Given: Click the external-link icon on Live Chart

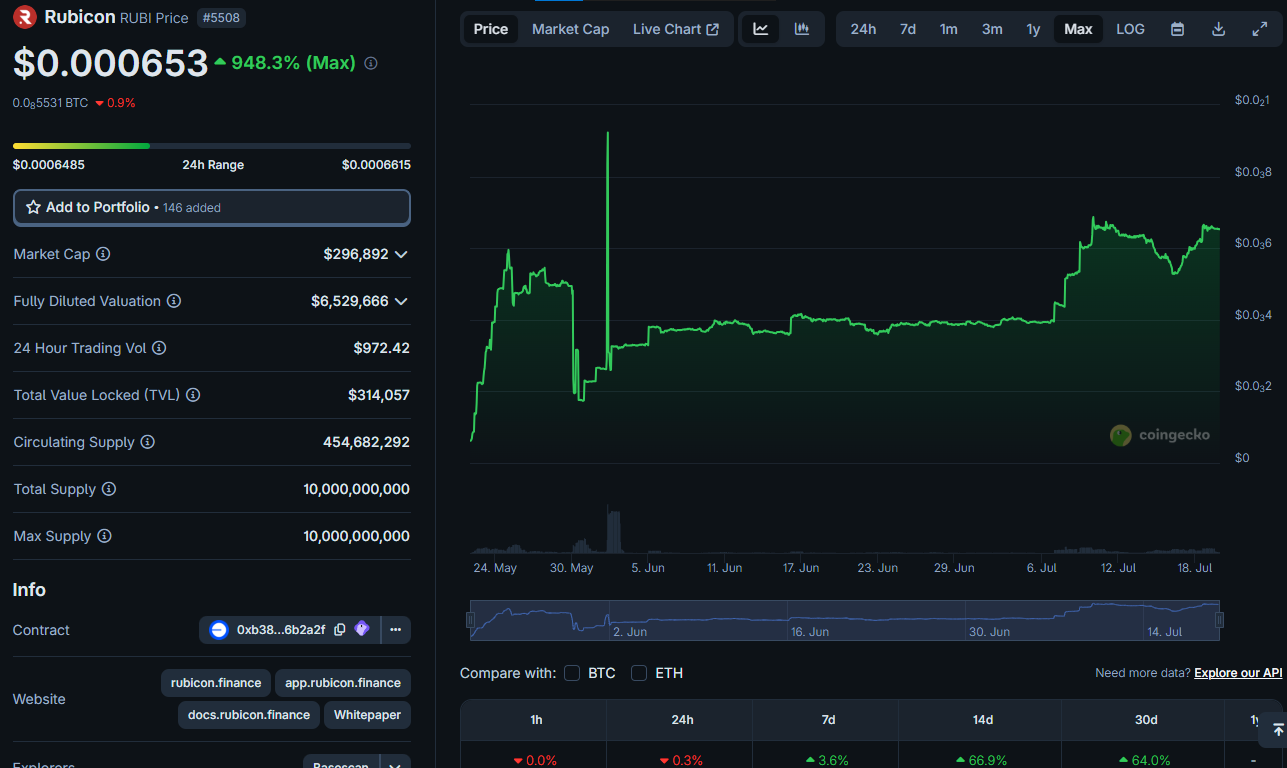Looking at the screenshot, I should [x=713, y=29].
